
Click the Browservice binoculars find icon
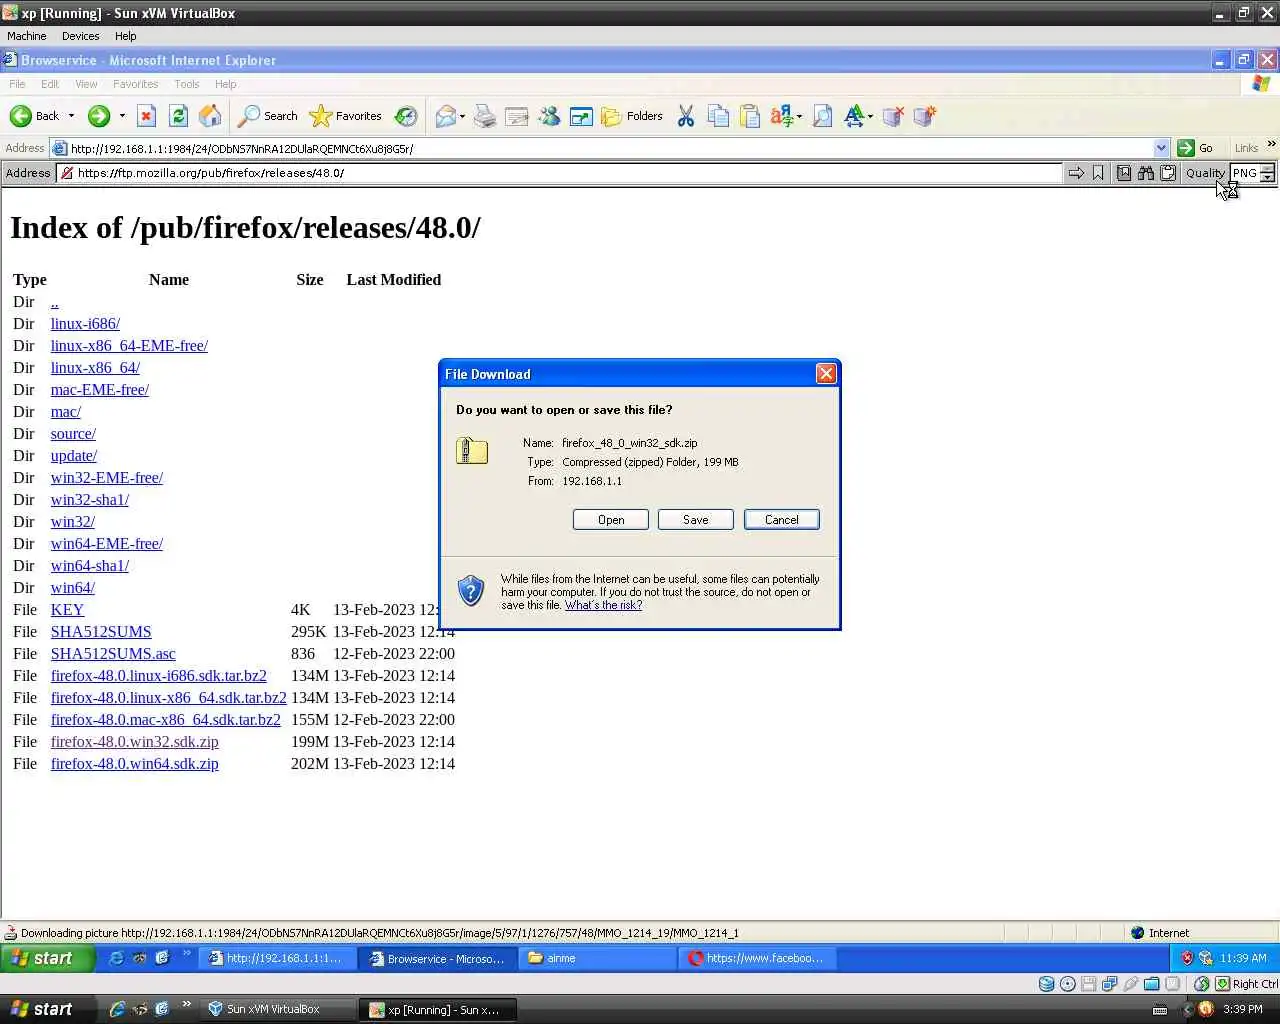1146,173
